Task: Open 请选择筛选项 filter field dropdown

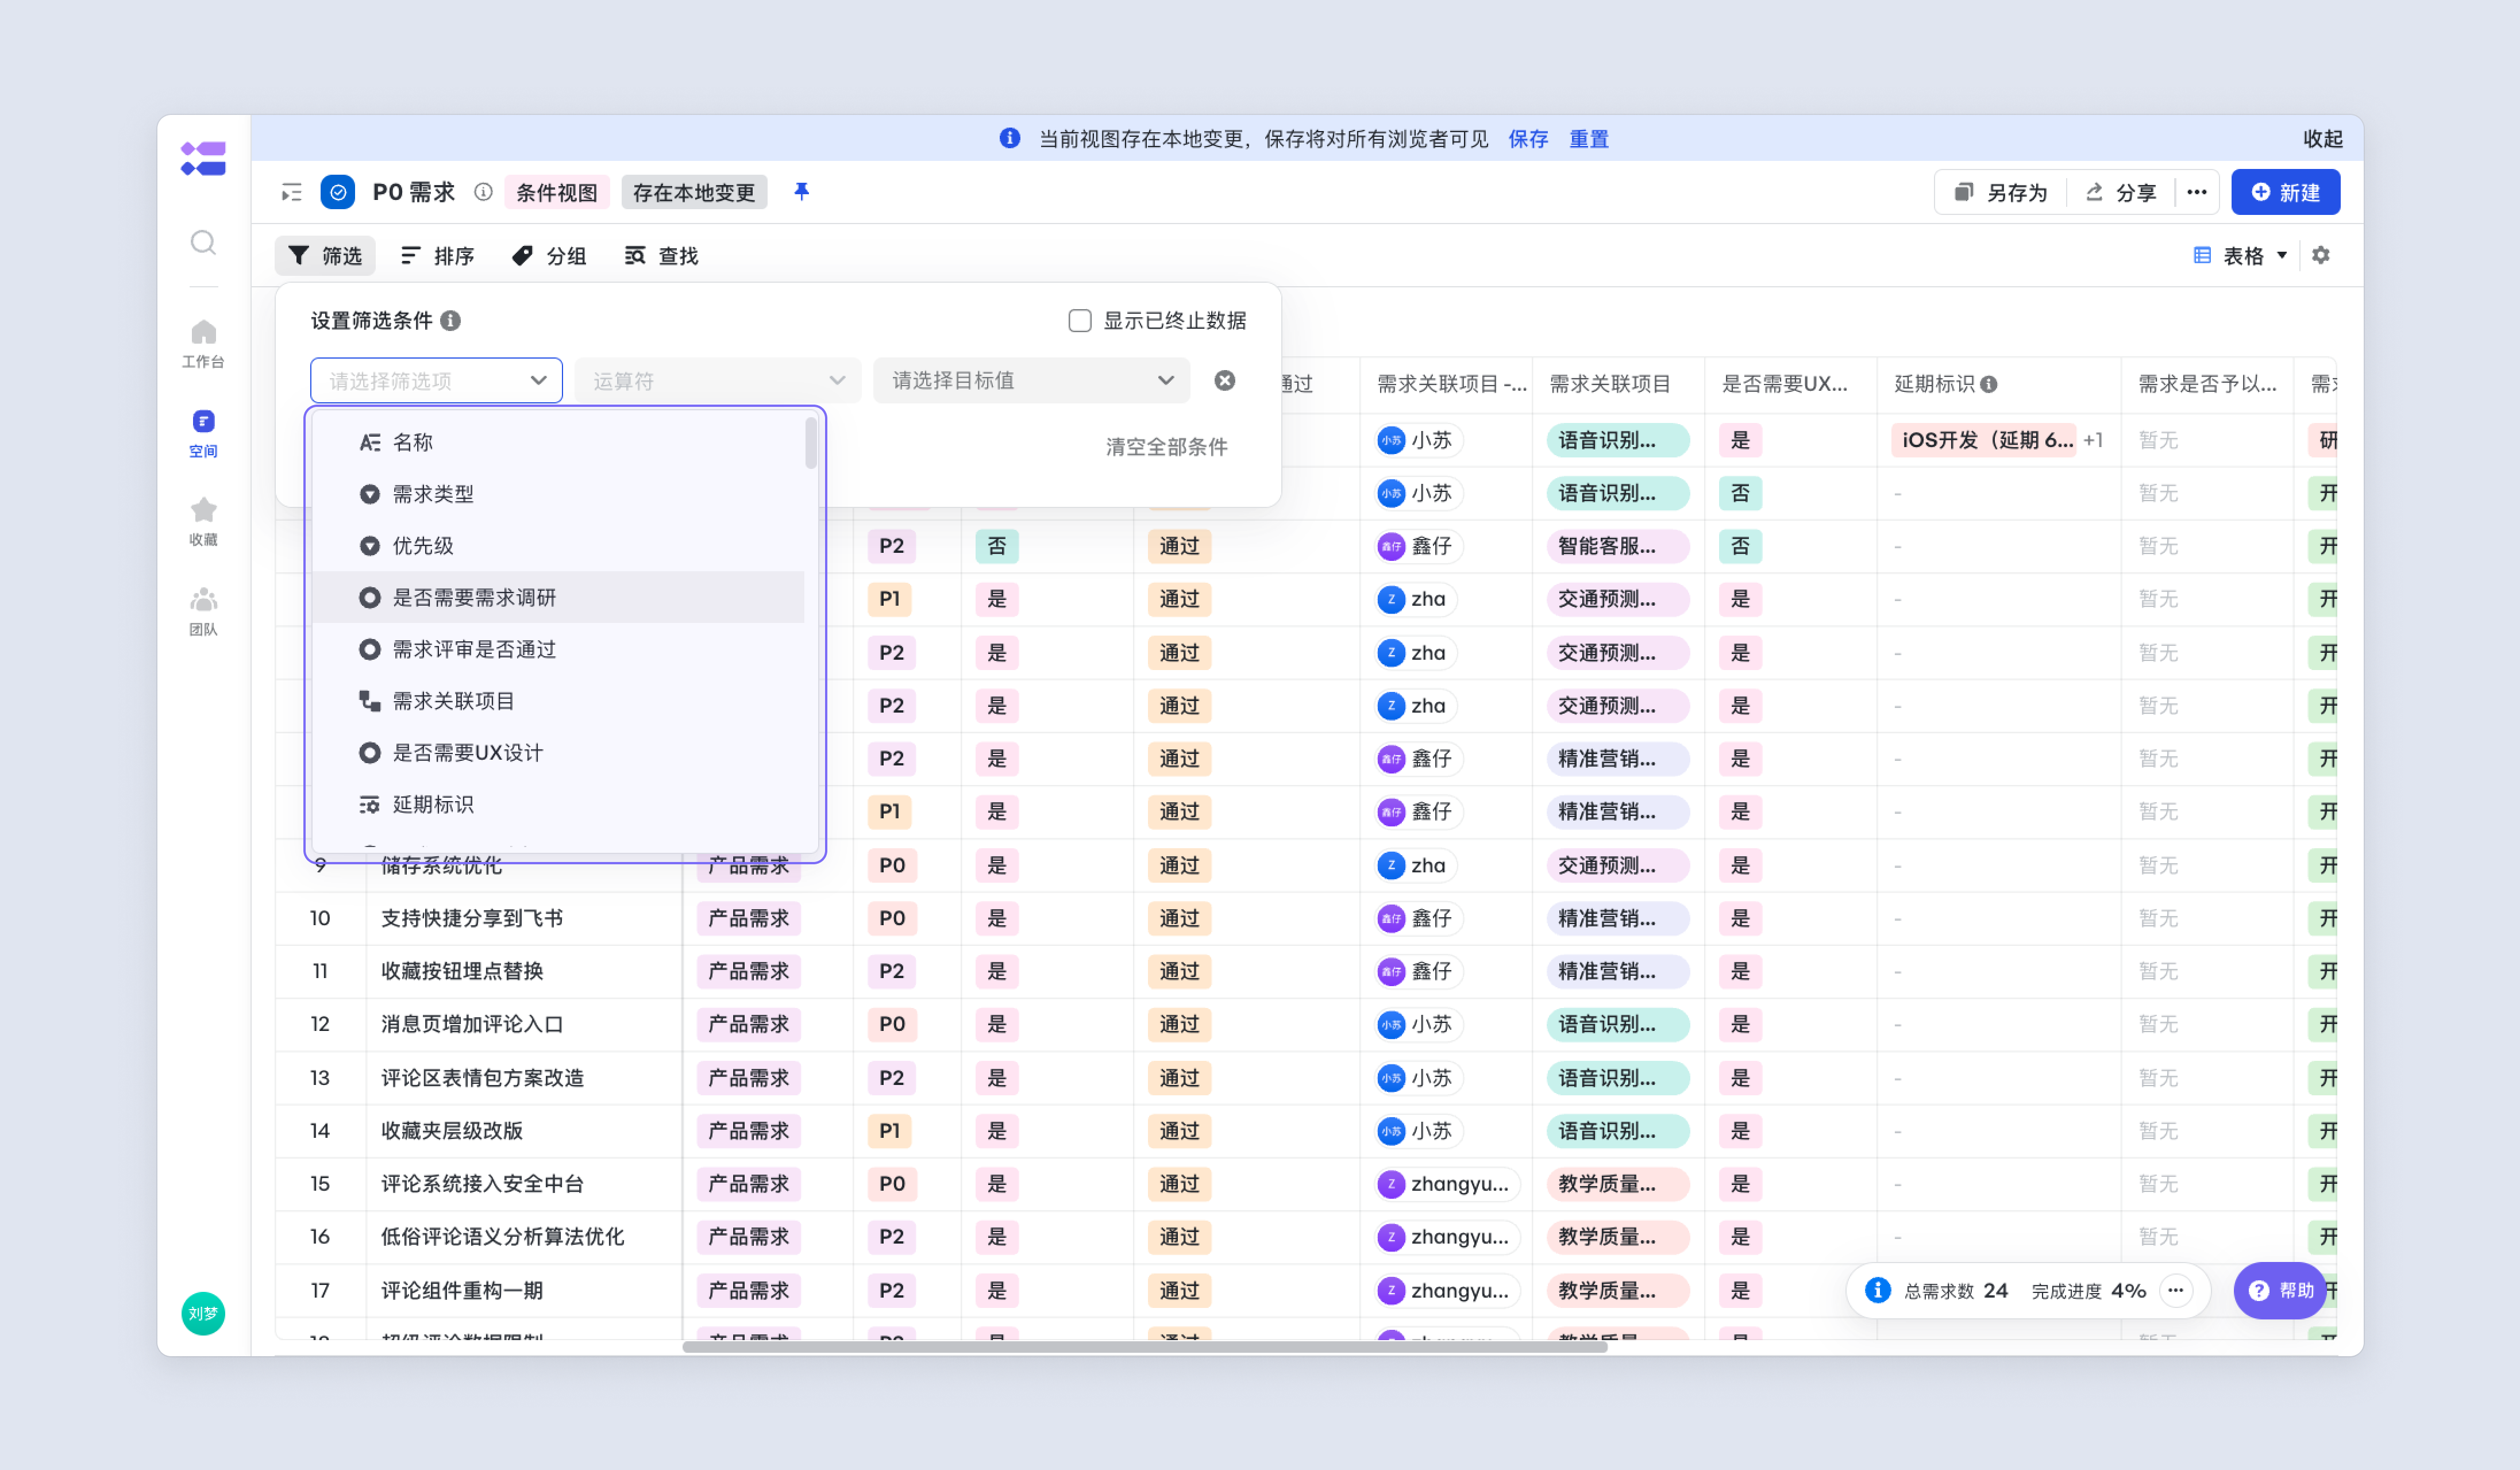Action: [436, 380]
